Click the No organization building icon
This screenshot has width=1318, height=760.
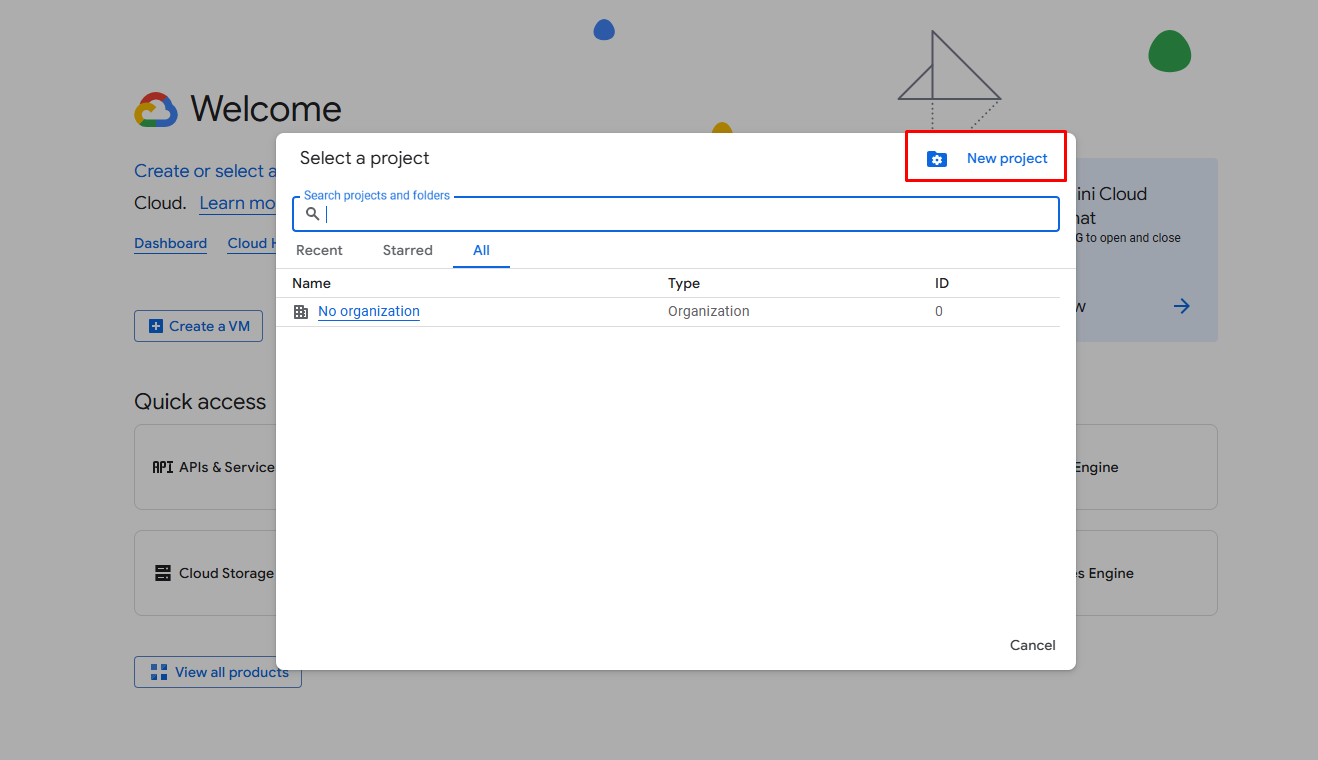(301, 312)
